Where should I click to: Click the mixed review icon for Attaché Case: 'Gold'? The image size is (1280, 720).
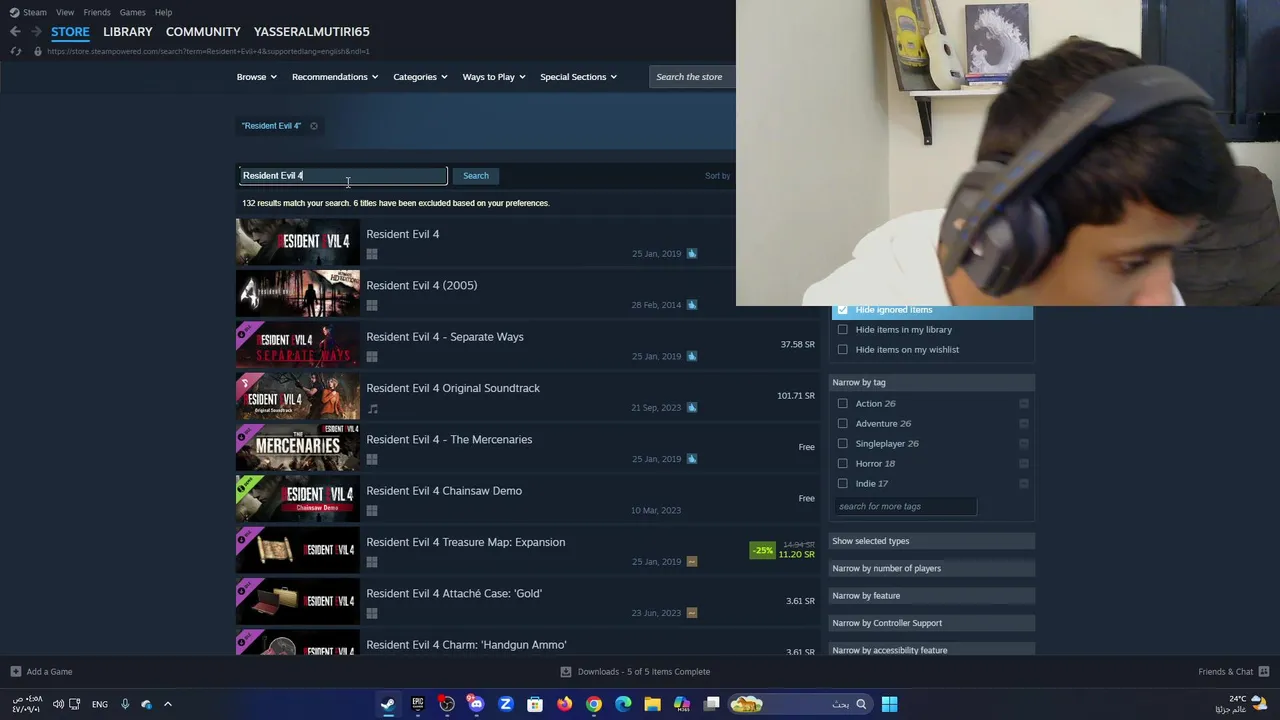tap(691, 613)
